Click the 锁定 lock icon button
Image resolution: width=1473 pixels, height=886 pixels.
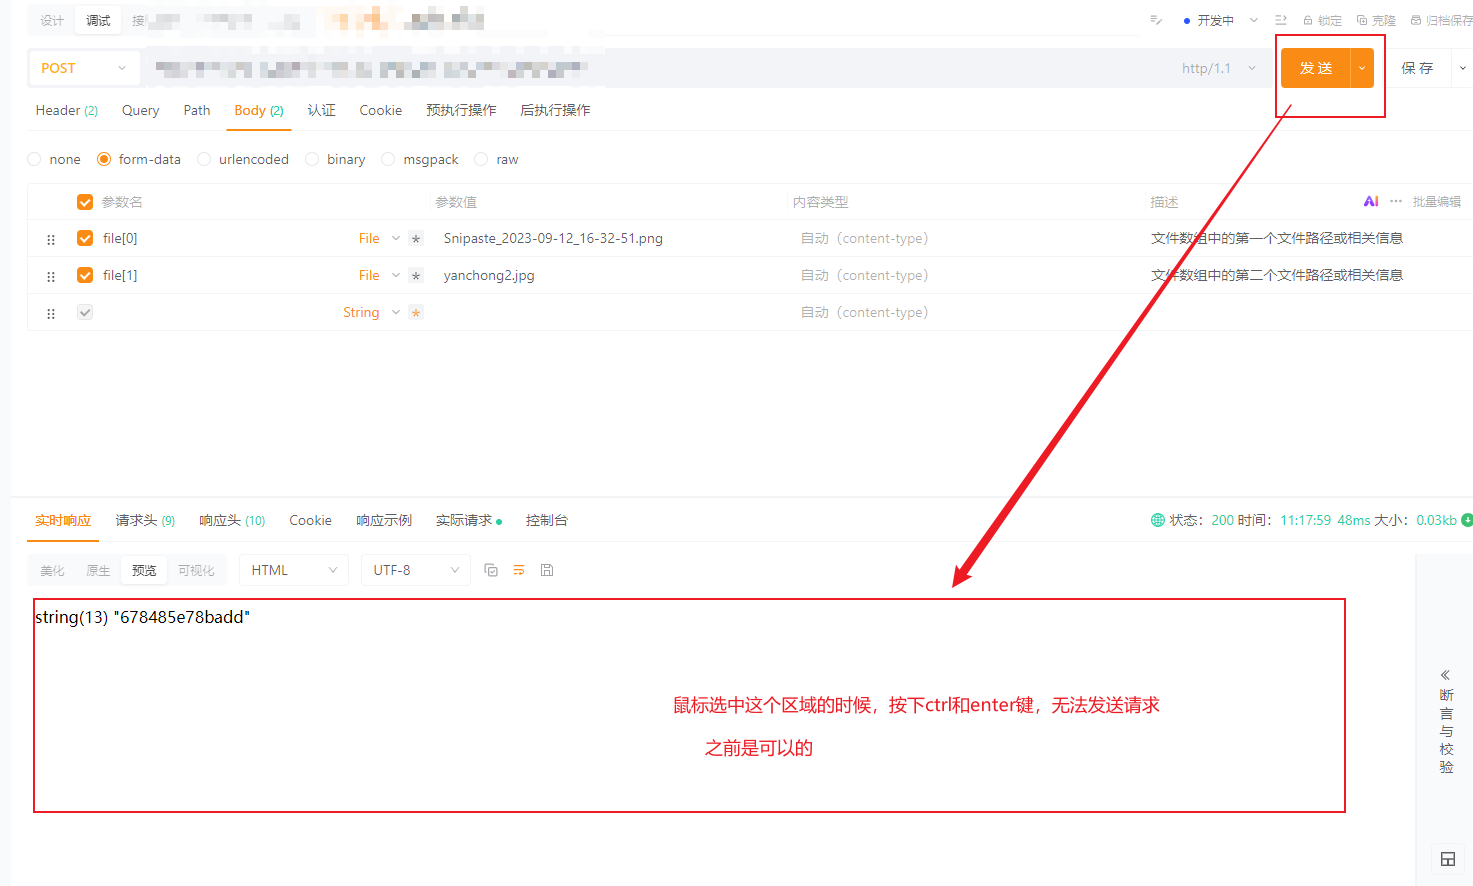[1322, 20]
